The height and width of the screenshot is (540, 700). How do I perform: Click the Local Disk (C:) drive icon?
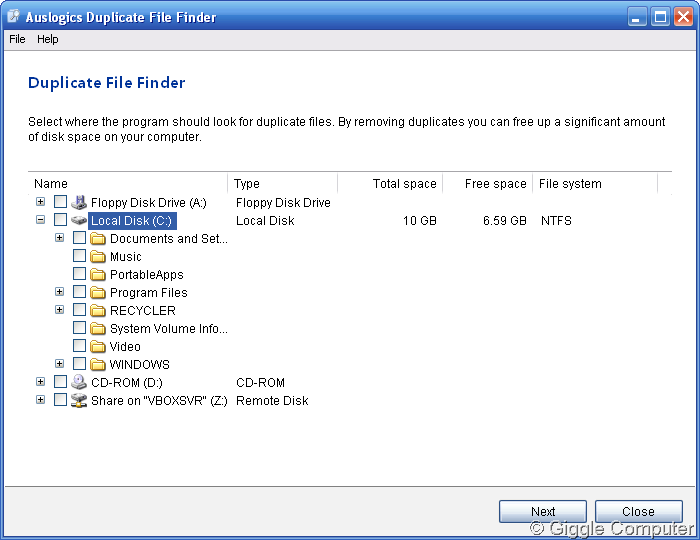(79, 220)
